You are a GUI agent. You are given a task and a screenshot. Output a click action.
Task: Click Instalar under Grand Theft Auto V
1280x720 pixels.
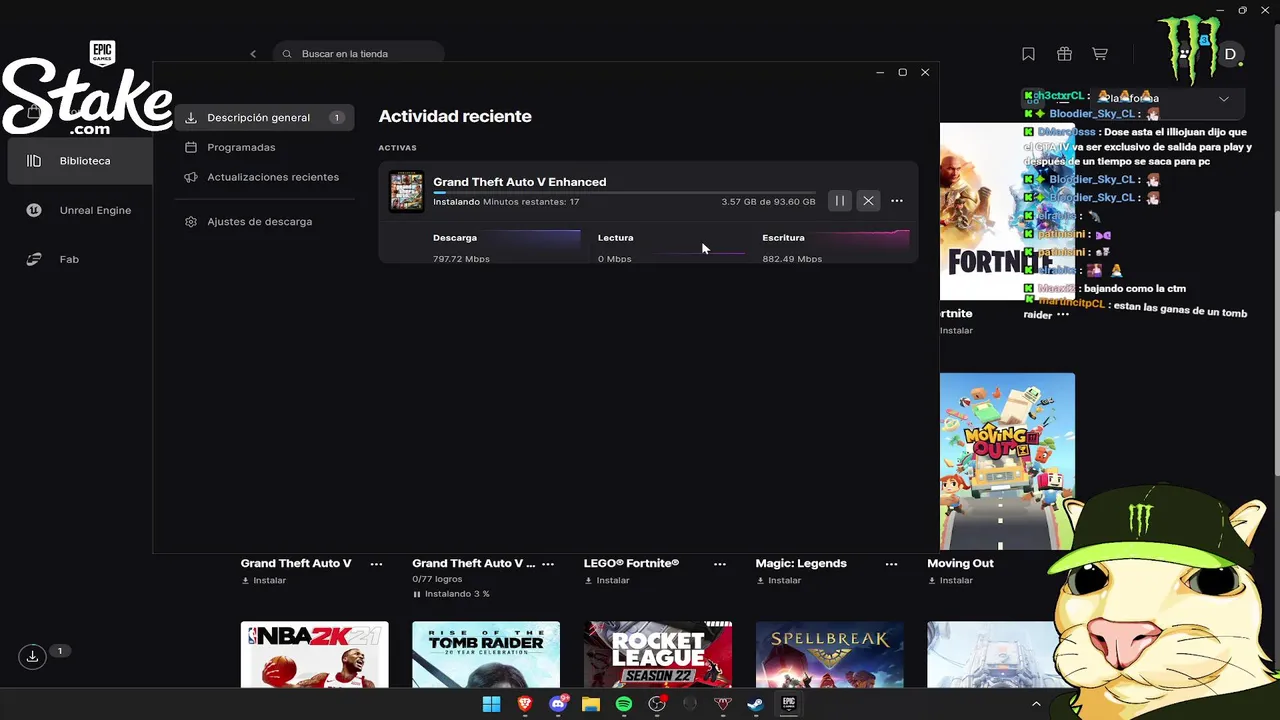point(263,580)
